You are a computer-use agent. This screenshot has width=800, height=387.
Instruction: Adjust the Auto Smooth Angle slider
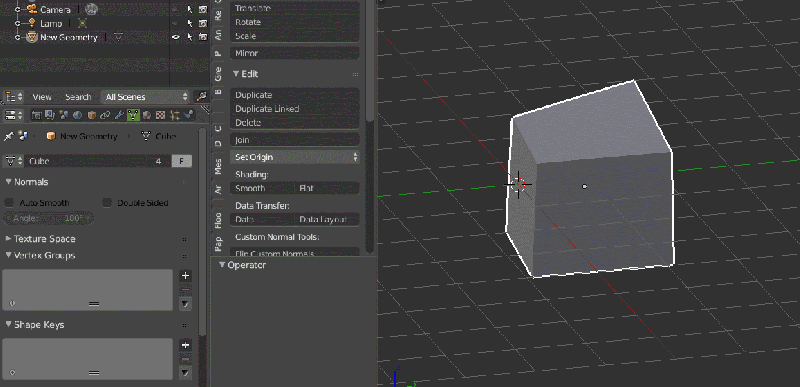[48, 218]
